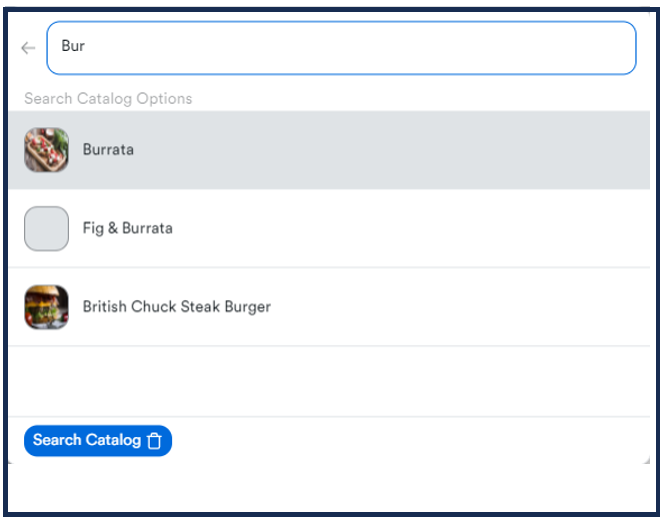Click the empty placeholder thumbnail for Fig & Burrata
Screen dimensions: 662x517
coord(46,228)
